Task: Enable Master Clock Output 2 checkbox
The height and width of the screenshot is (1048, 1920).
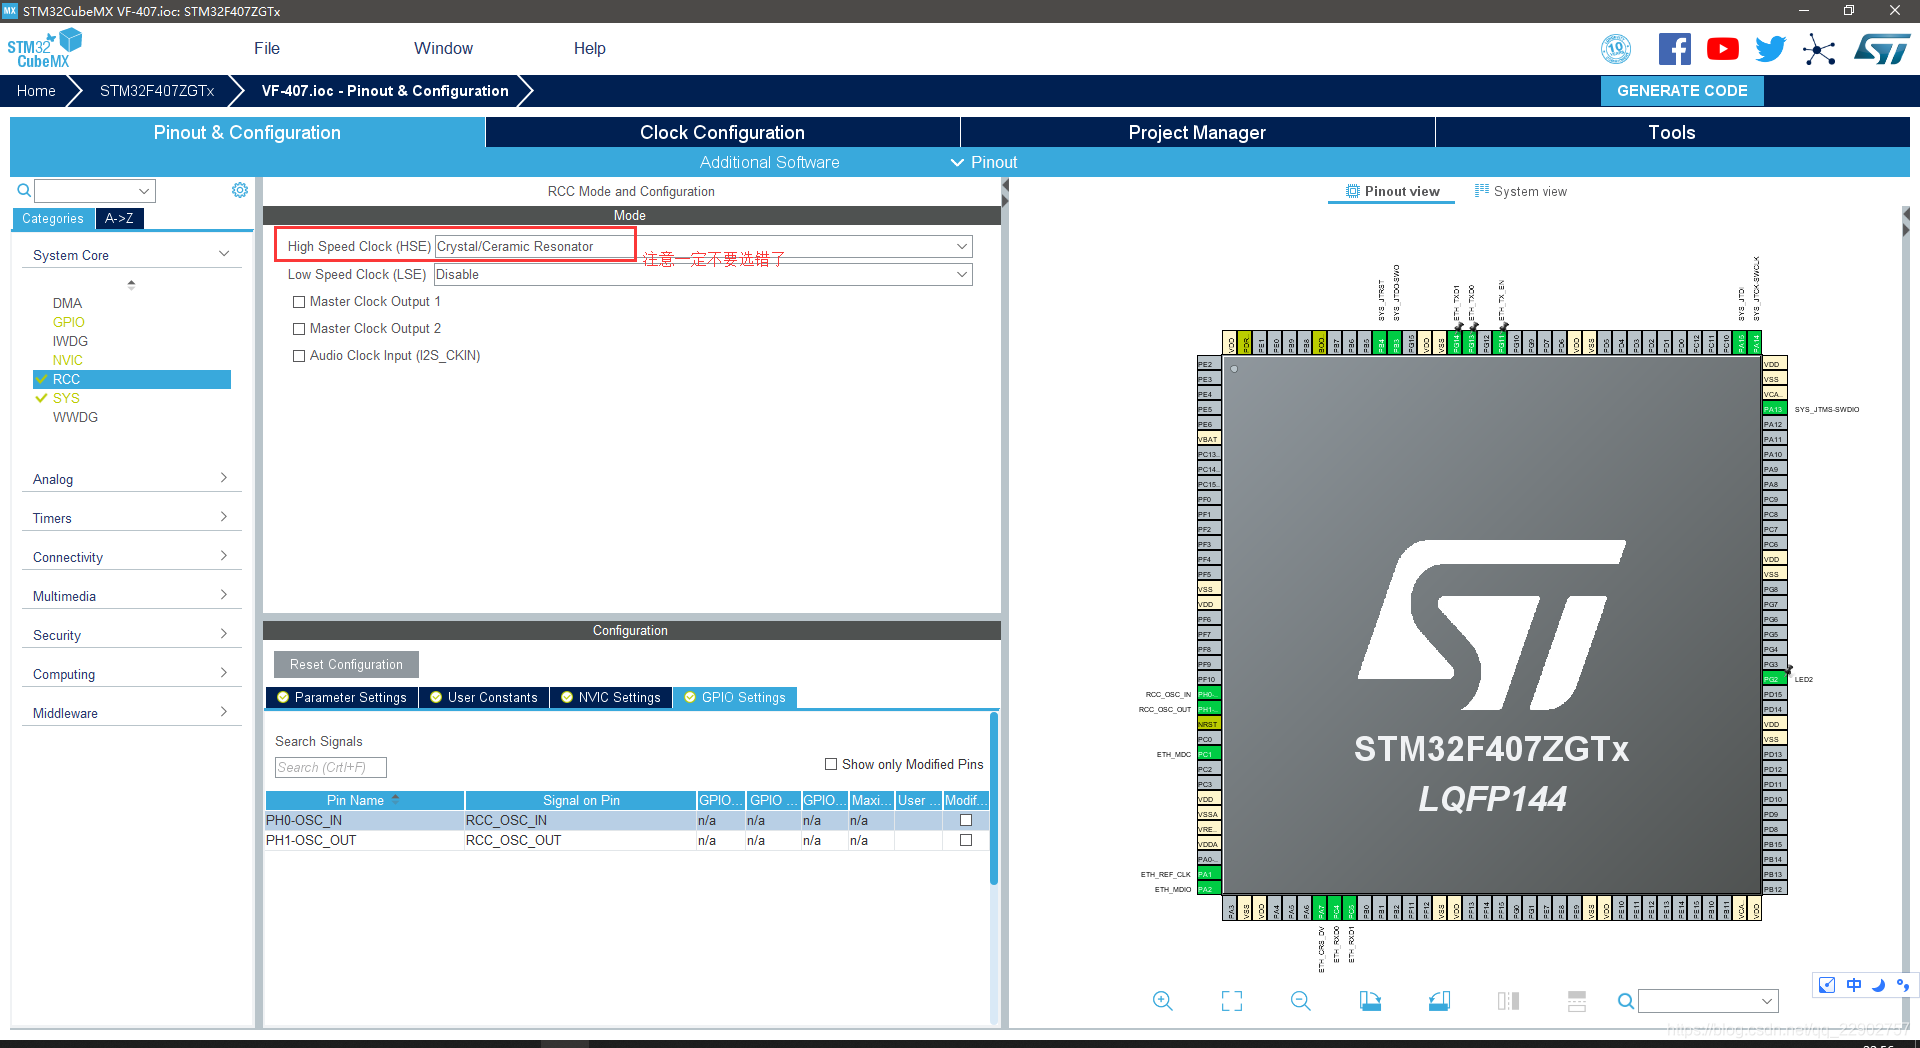Action: pos(298,329)
